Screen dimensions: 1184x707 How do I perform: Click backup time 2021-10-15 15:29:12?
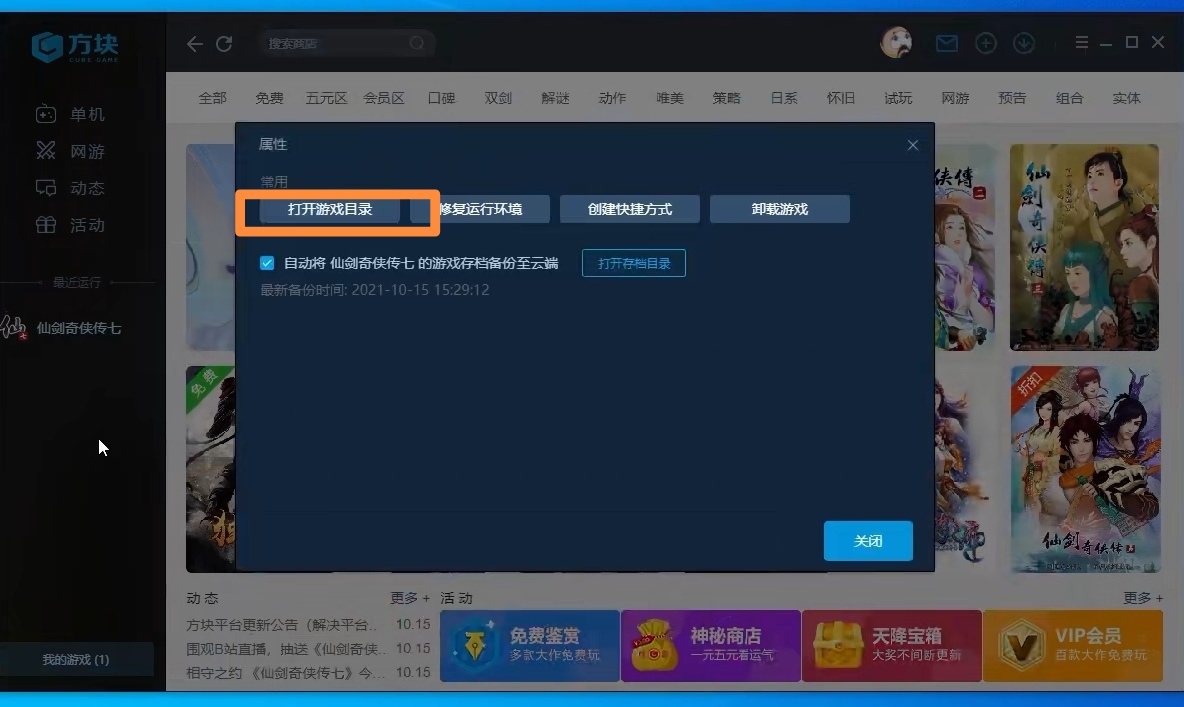[x=420, y=290]
